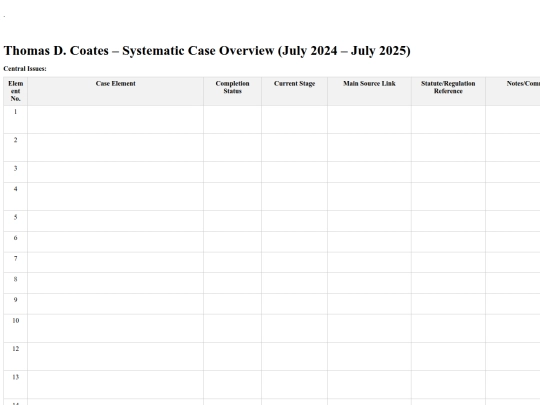The image size is (540, 405).
Task: Click the Completion Status cell in row 2
Action: (x=232, y=148)
